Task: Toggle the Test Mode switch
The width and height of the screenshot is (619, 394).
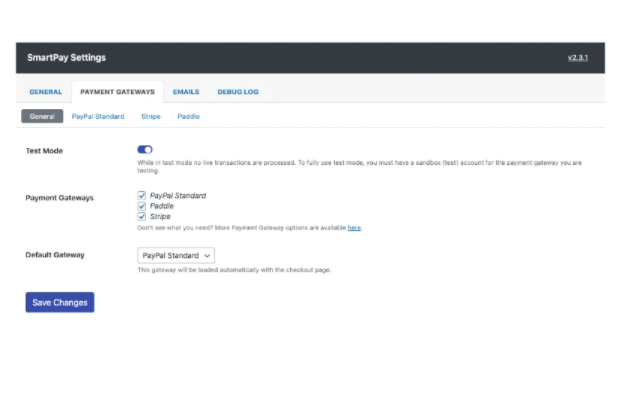Action: tap(144, 150)
